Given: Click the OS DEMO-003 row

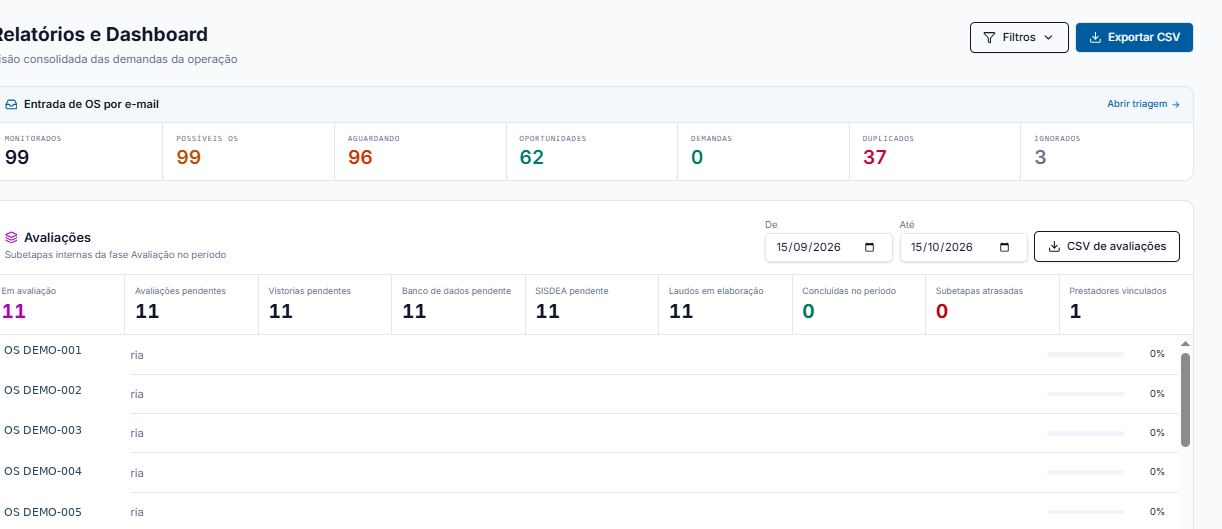Looking at the screenshot, I should [x=588, y=433].
